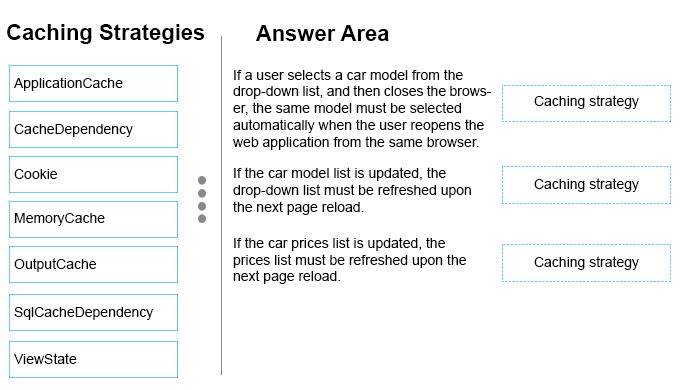This screenshot has height=390, width=685.
Task: Select the CacheDependency strategy box
Action: [93, 130]
